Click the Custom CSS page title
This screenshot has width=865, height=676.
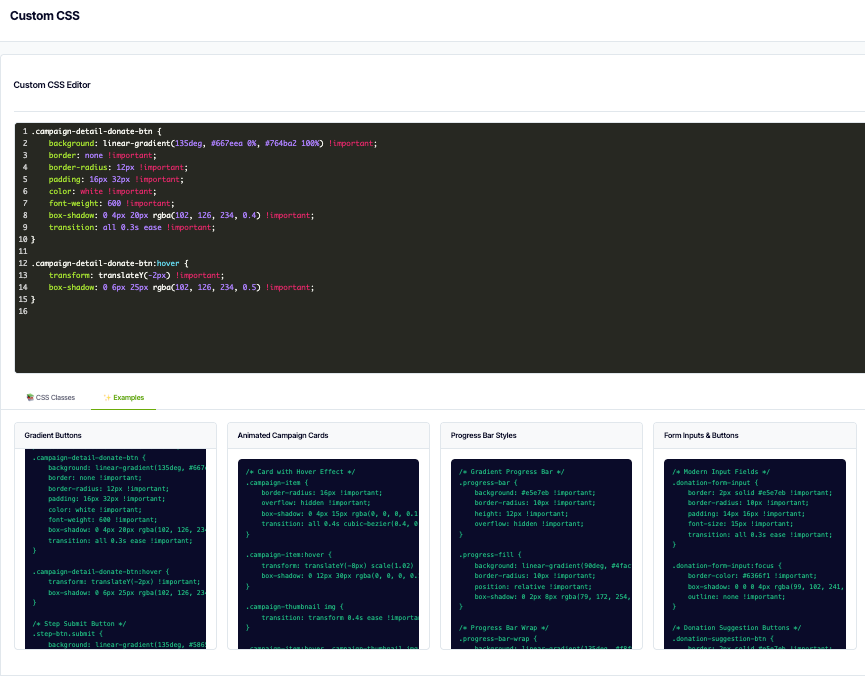tap(44, 15)
